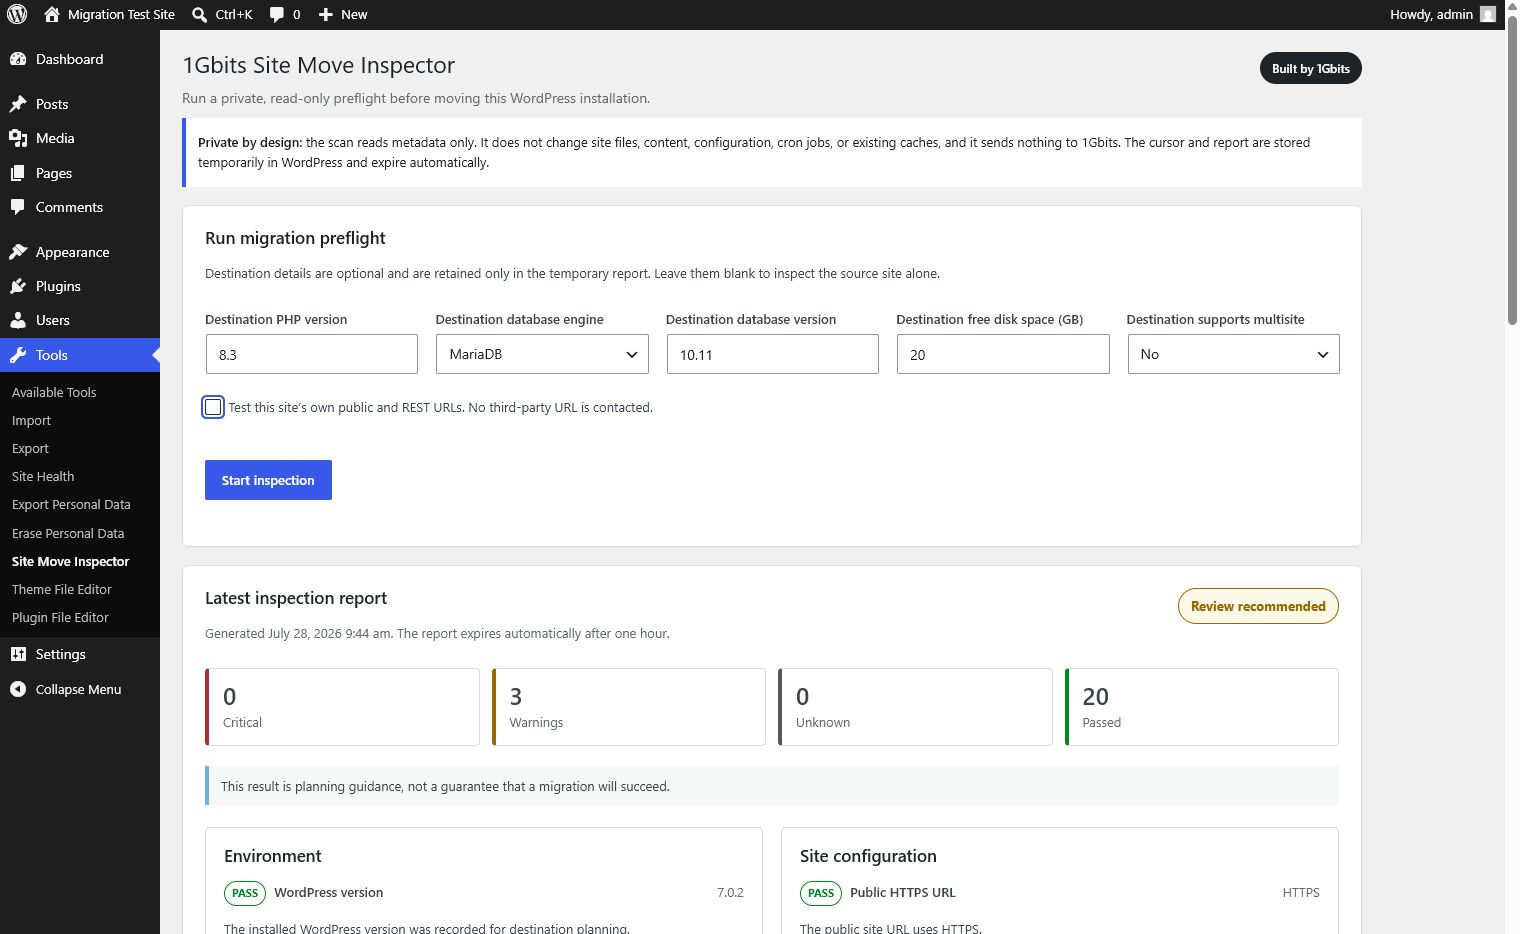Screen dimensions: 1520x934
Task: Click the Built by 1Gbits badge
Action: (1310, 68)
